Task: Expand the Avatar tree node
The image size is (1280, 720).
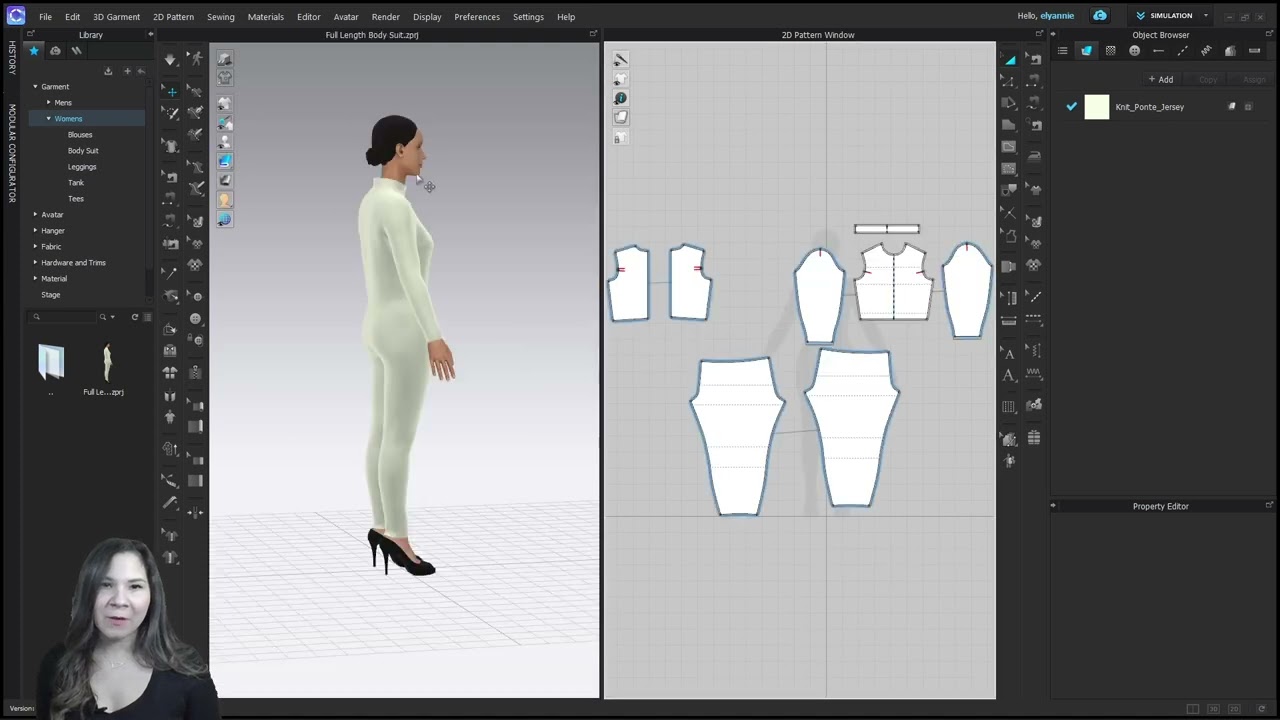Action: coord(35,215)
